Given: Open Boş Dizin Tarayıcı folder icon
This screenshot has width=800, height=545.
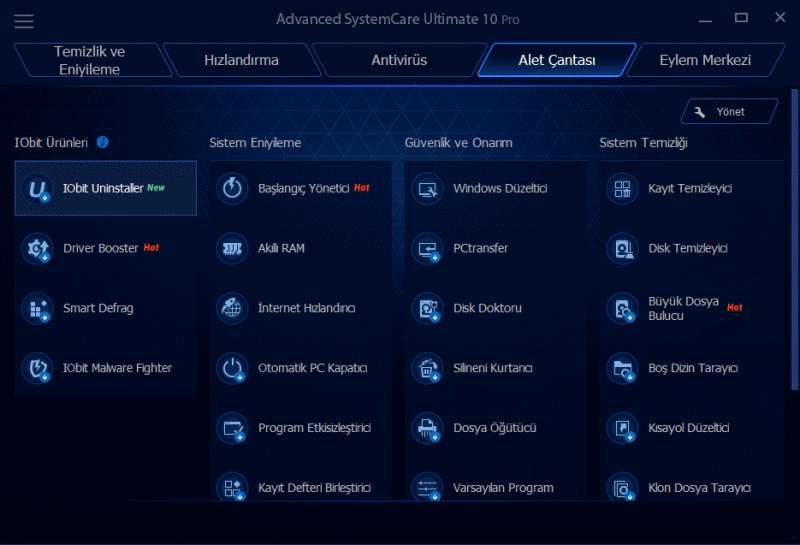Looking at the screenshot, I should click(622, 368).
